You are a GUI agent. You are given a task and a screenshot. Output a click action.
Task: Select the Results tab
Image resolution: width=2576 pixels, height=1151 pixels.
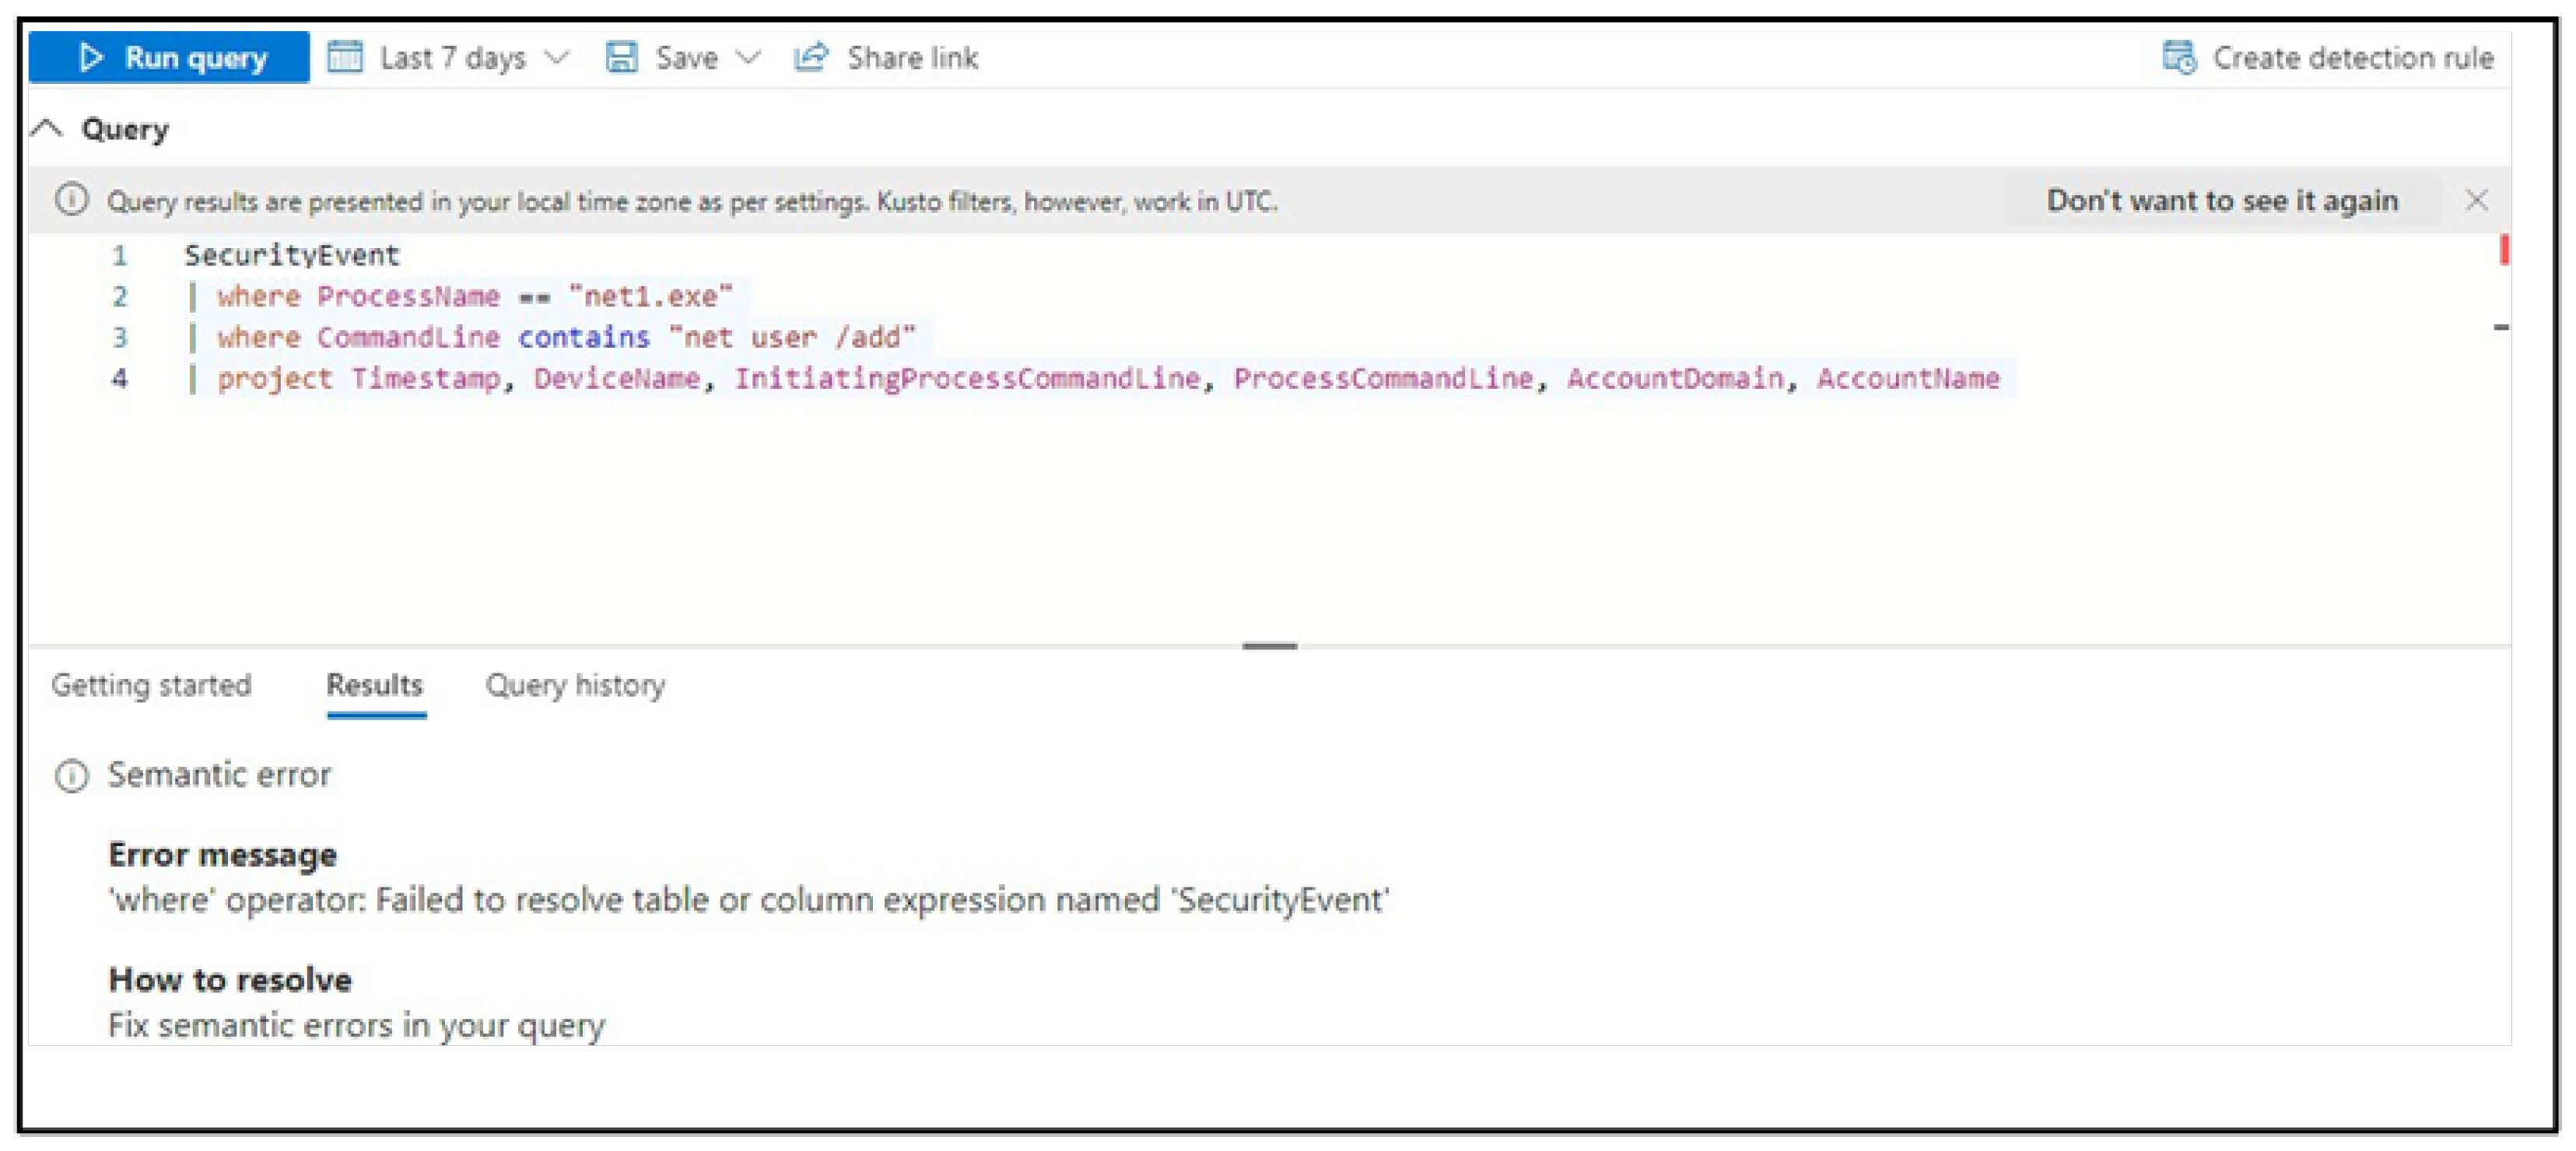(x=375, y=685)
